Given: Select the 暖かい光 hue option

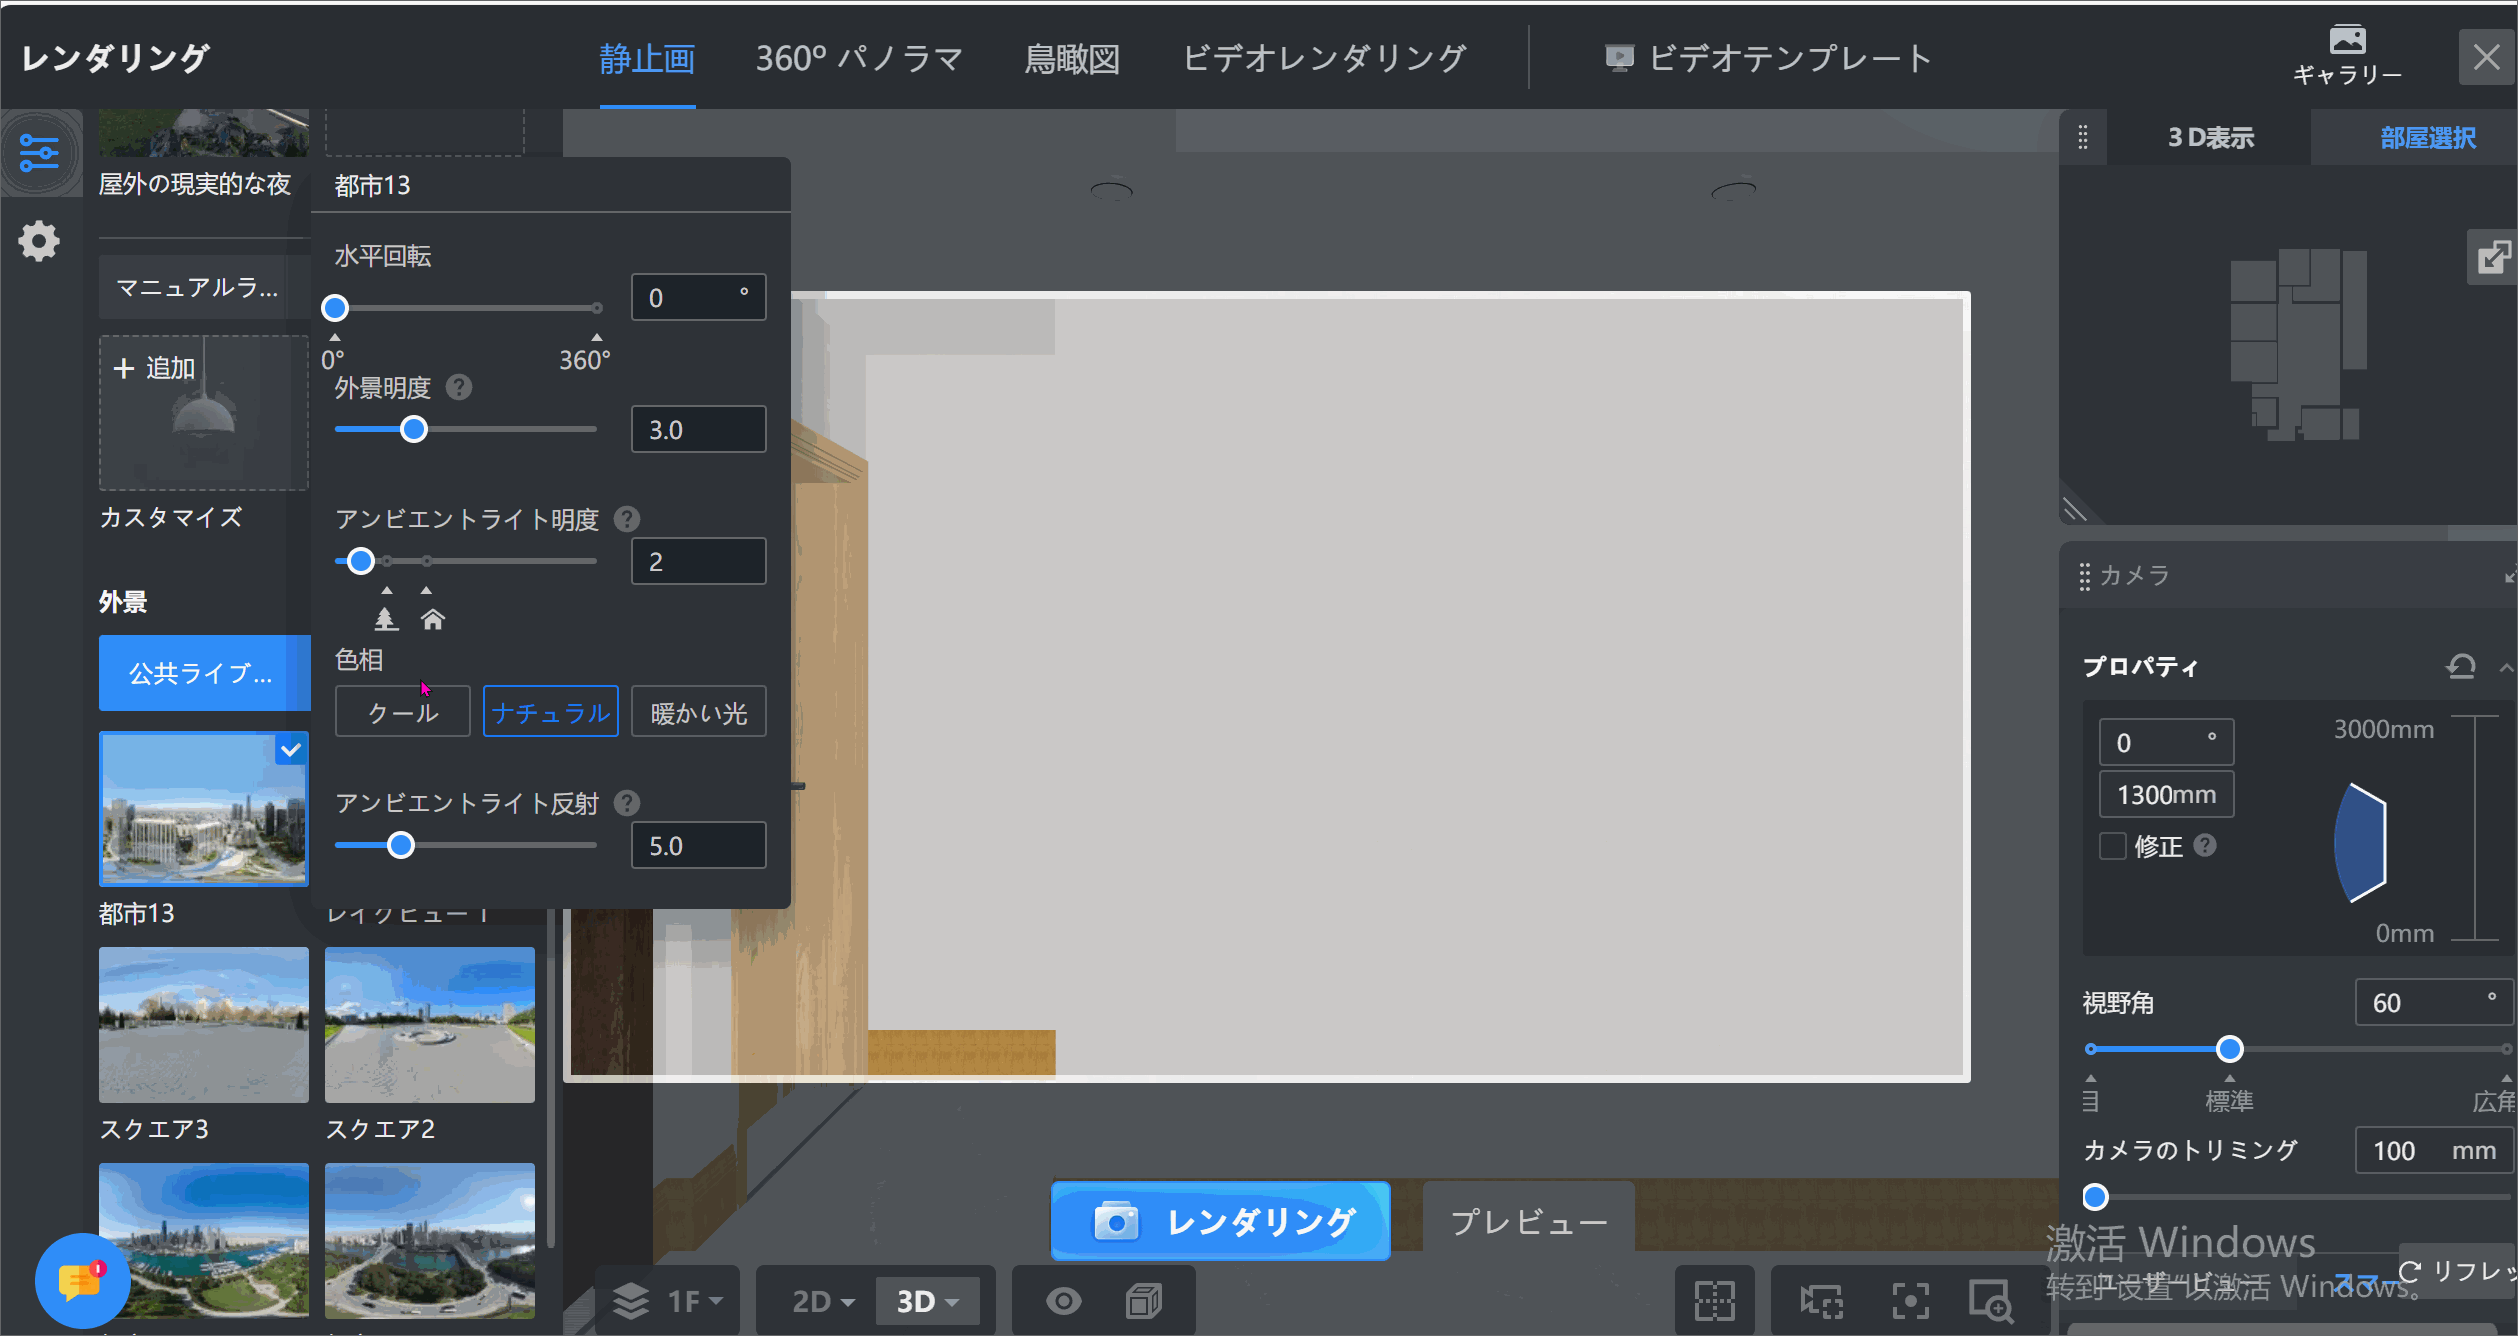Looking at the screenshot, I should [x=699, y=712].
